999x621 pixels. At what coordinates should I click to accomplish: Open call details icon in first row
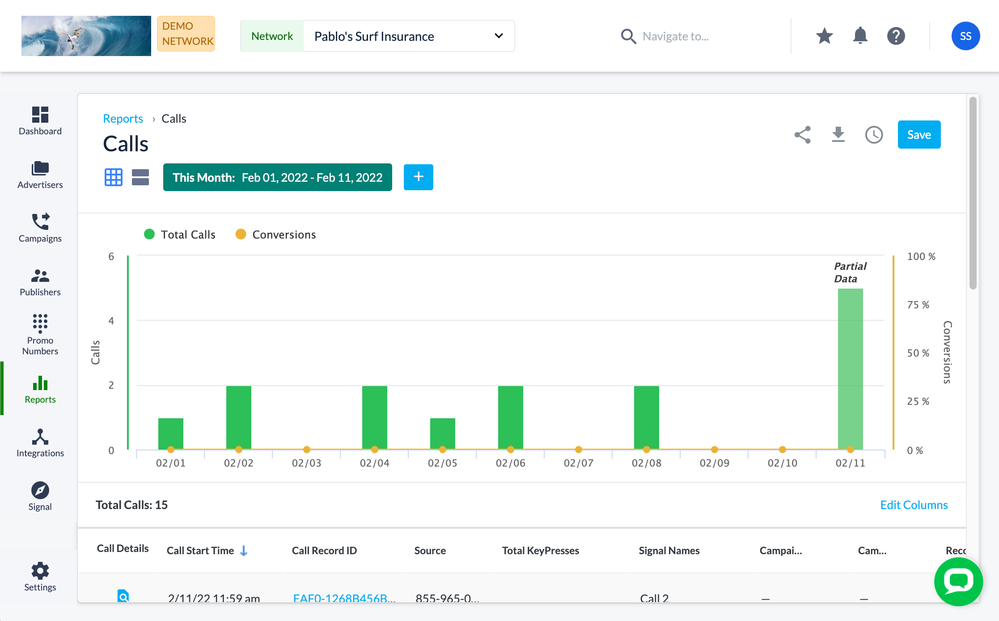pos(123,596)
